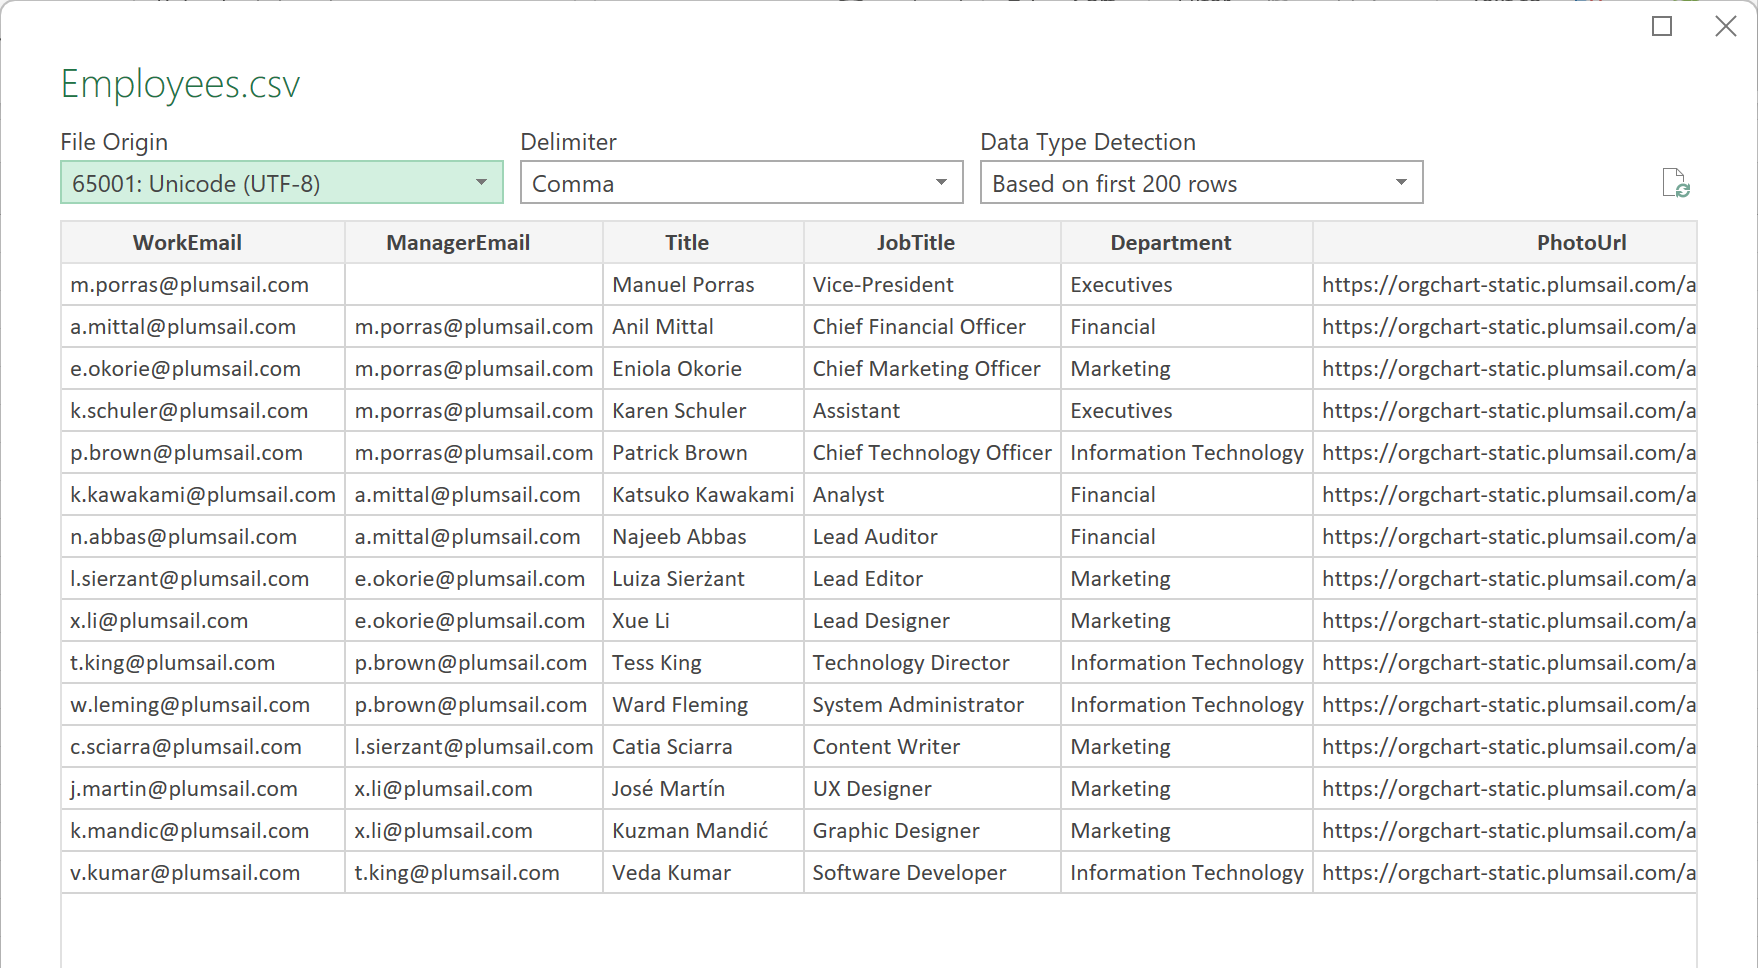Image resolution: width=1758 pixels, height=968 pixels.
Task: Click the j.martin@plumsail.com cell
Action: pos(203,789)
